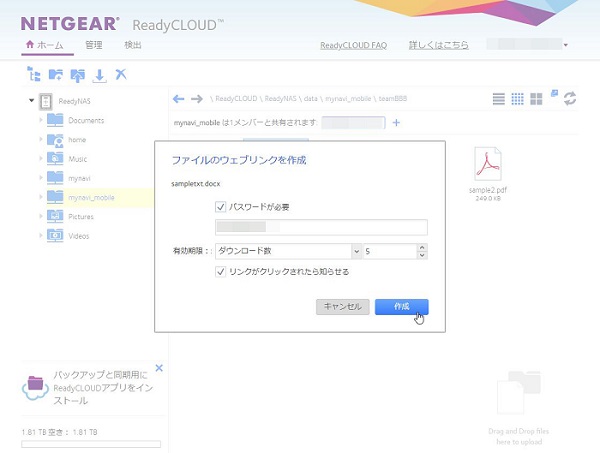The height and width of the screenshot is (453, 600).
Task: Select the Documents folder icon
Action: point(55,120)
